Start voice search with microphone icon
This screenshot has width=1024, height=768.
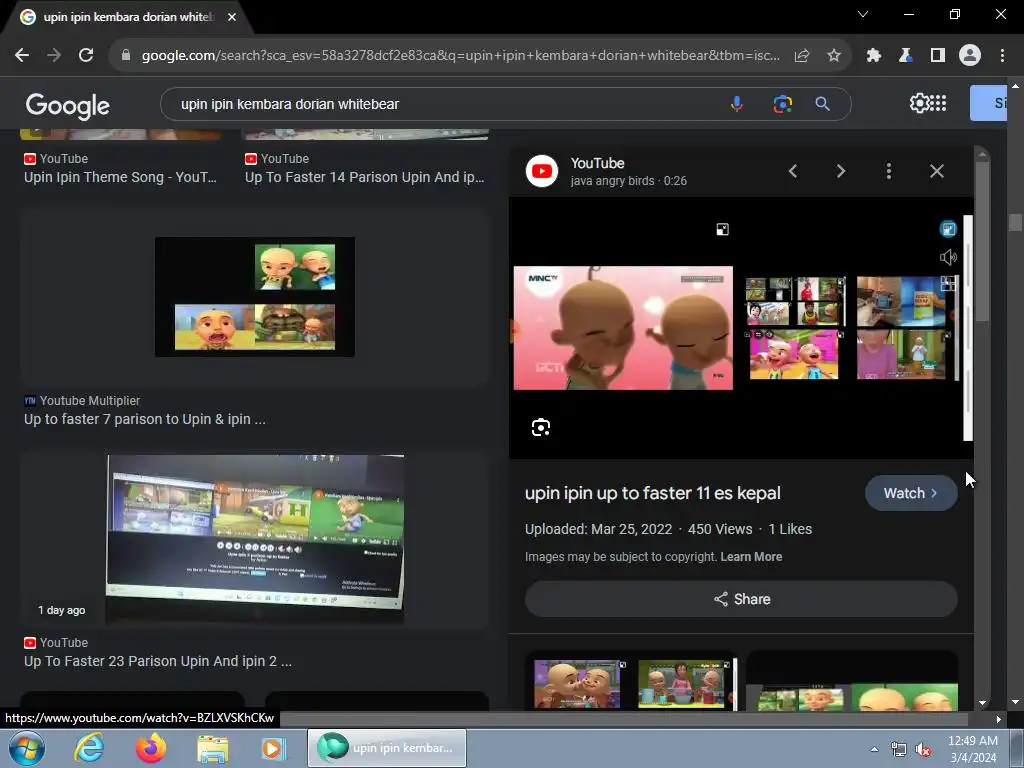[x=737, y=104]
